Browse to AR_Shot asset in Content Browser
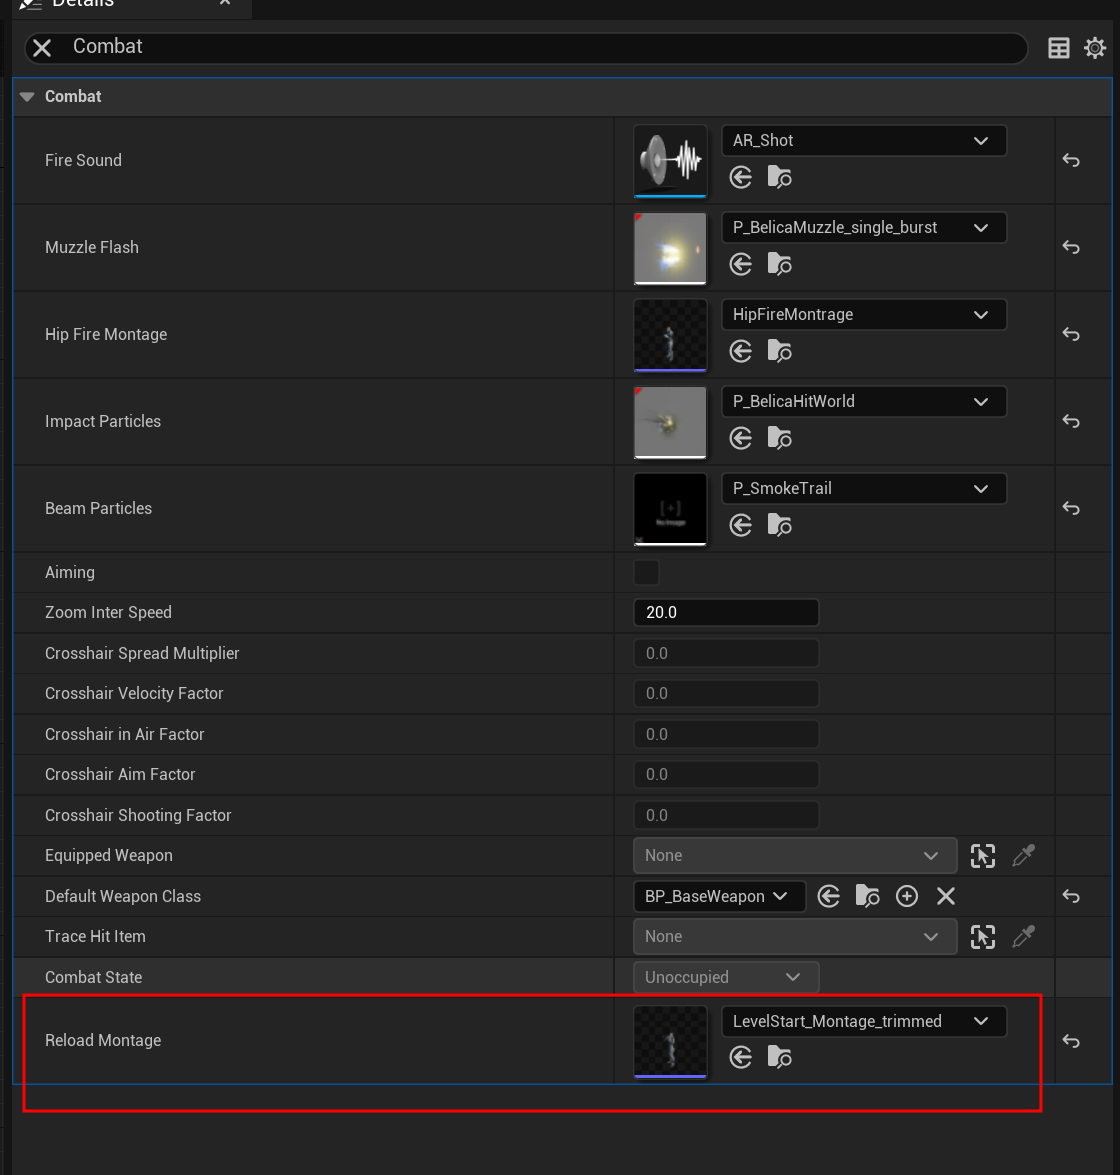The height and width of the screenshot is (1175, 1120). 779,177
